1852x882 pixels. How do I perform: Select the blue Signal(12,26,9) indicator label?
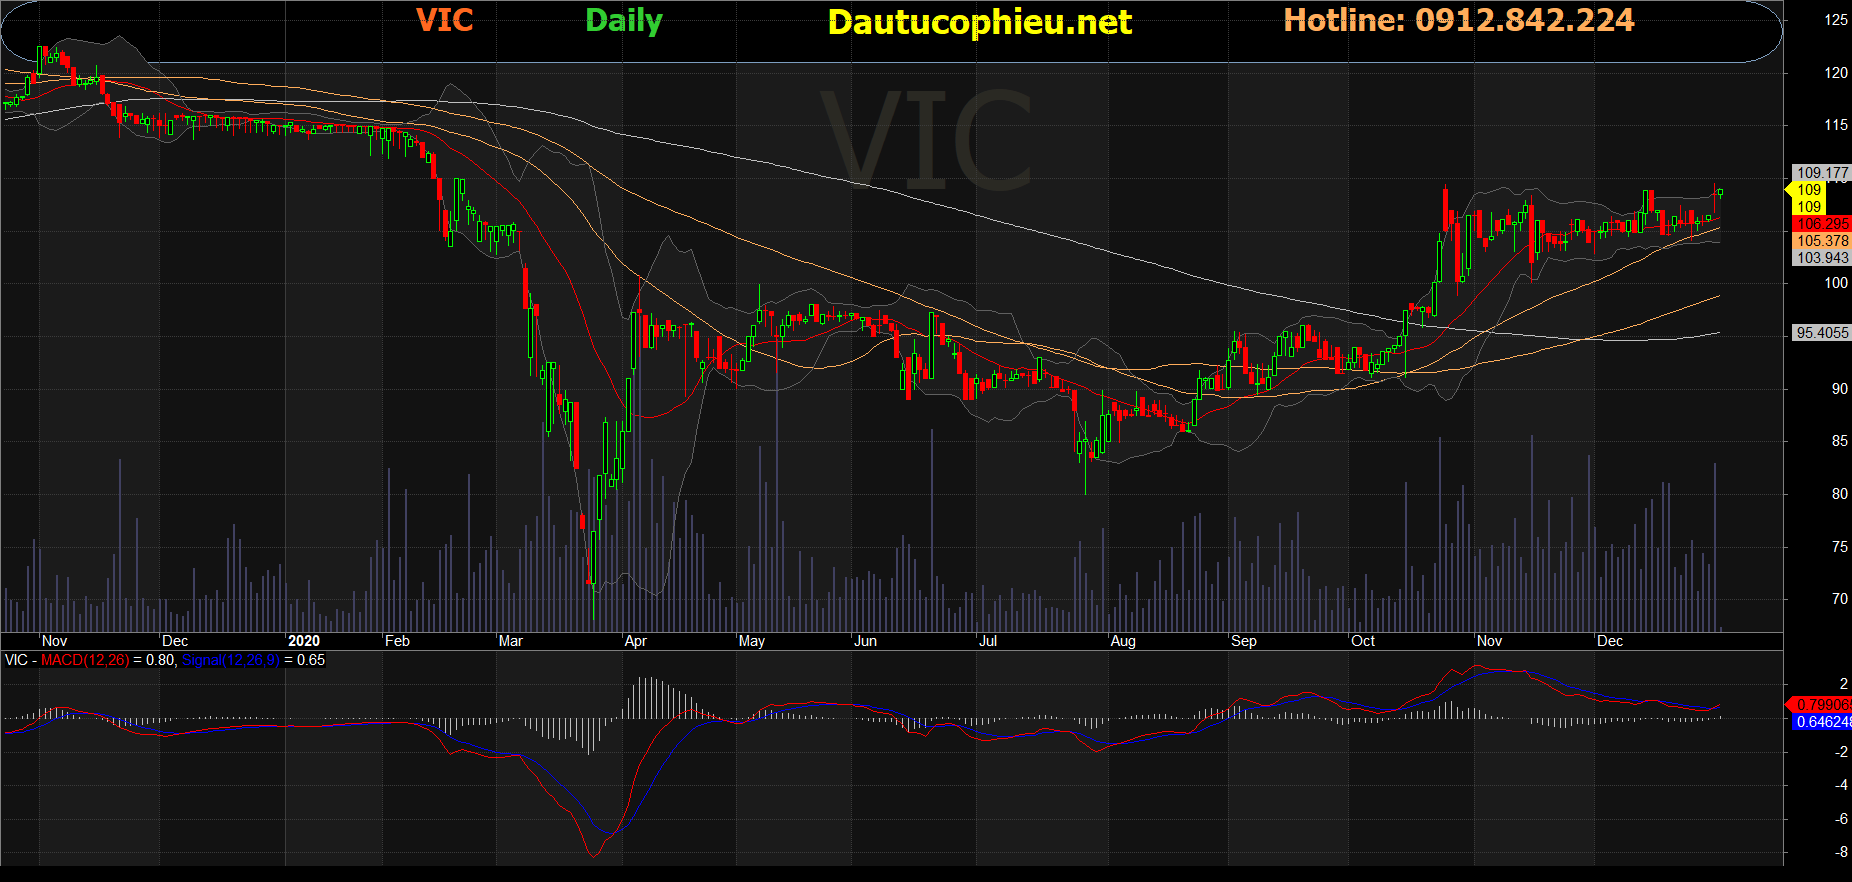click(231, 660)
